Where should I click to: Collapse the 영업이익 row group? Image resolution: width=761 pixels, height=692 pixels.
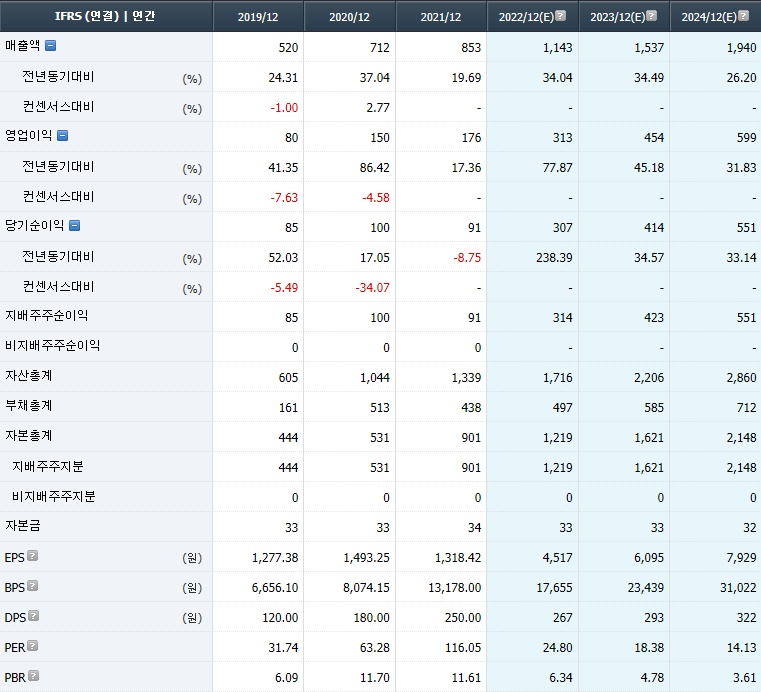pyautogui.click(x=63, y=135)
